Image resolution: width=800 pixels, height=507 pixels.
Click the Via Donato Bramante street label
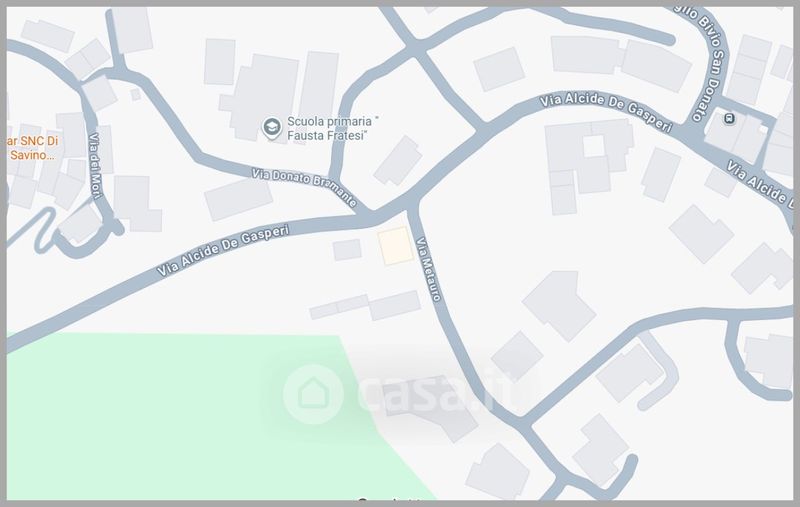tap(305, 187)
